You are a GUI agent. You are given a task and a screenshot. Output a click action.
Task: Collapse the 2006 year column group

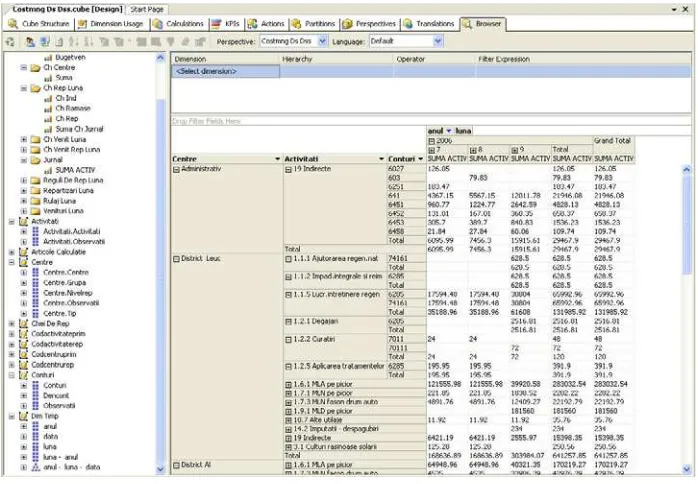click(x=431, y=141)
